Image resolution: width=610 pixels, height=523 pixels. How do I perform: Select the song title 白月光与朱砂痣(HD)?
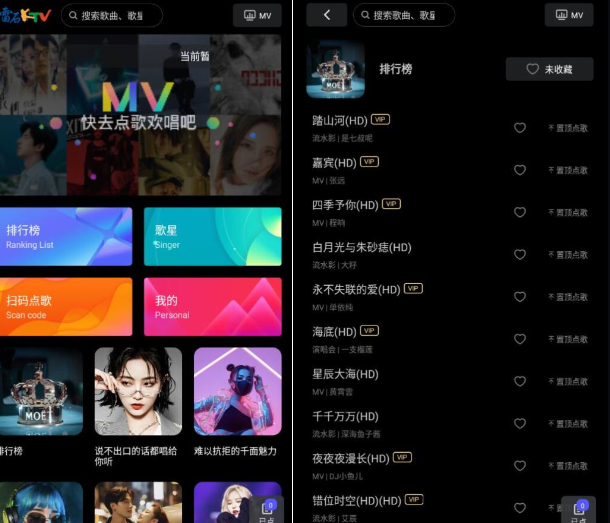362,247
